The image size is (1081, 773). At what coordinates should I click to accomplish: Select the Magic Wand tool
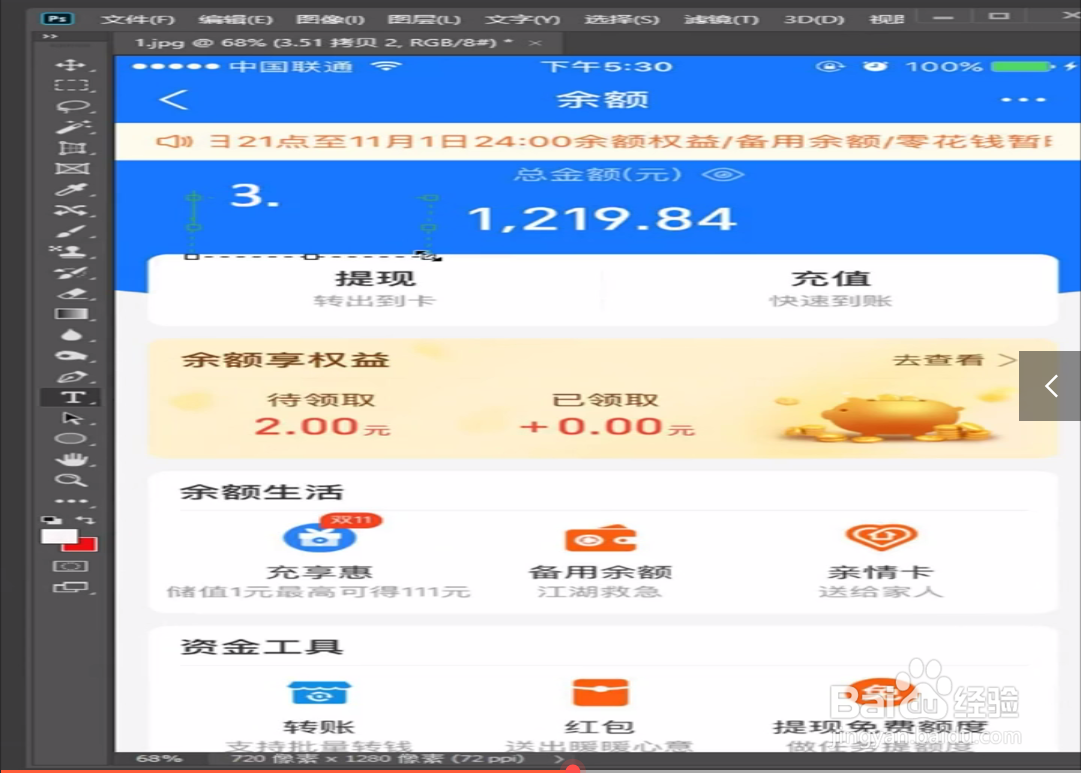pyautogui.click(x=71, y=127)
